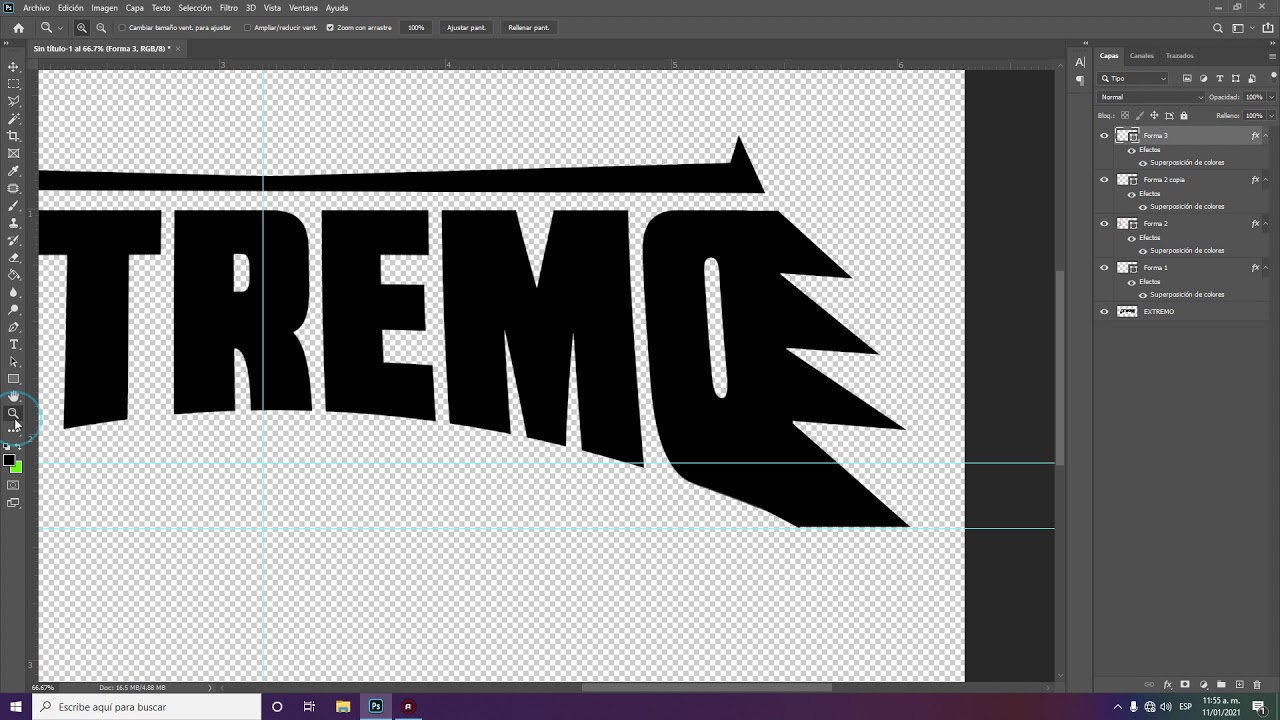The image size is (1280, 720).
Task: Select the Magic Wand tool
Action: pyautogui.click(x=13, y=118)
